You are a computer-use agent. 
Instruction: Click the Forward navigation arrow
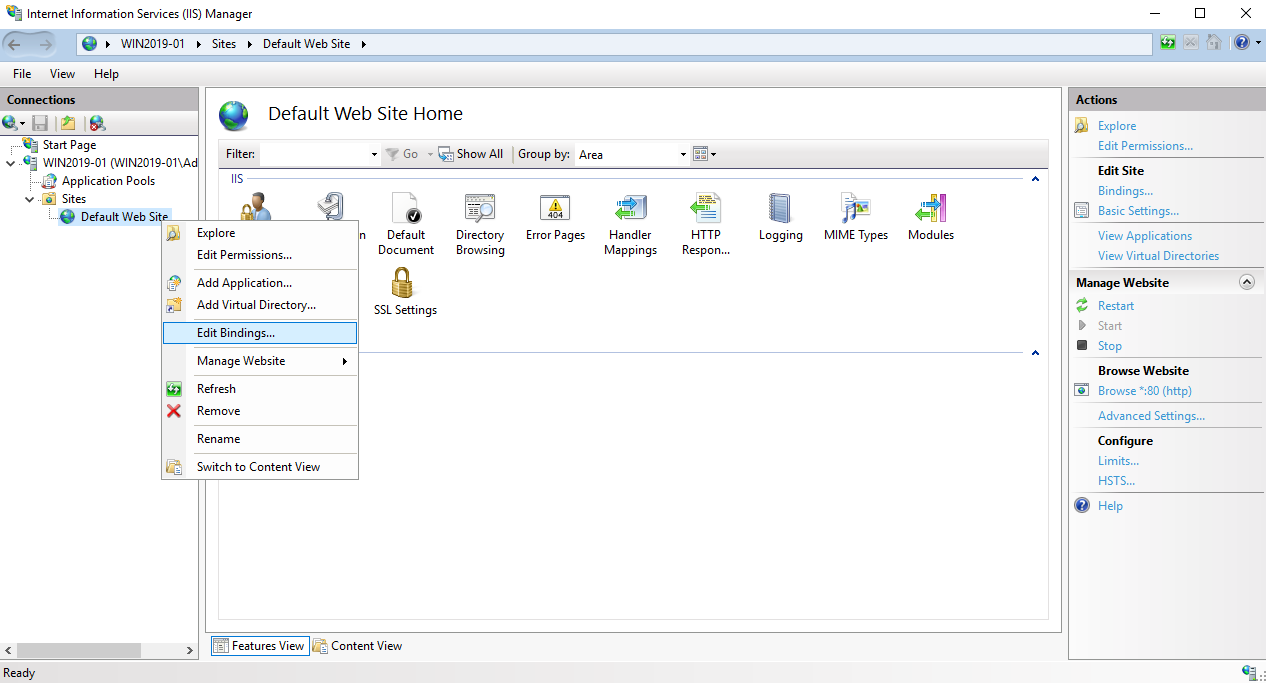point(45,43)
